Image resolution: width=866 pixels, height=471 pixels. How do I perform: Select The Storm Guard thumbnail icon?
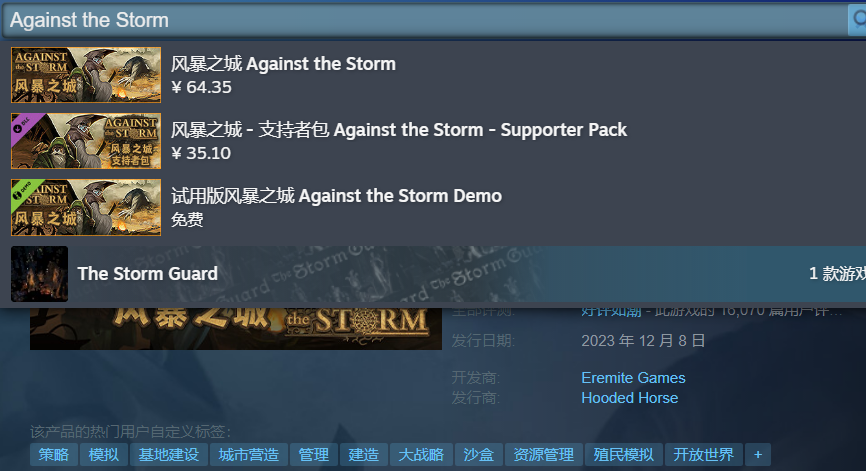39,274
